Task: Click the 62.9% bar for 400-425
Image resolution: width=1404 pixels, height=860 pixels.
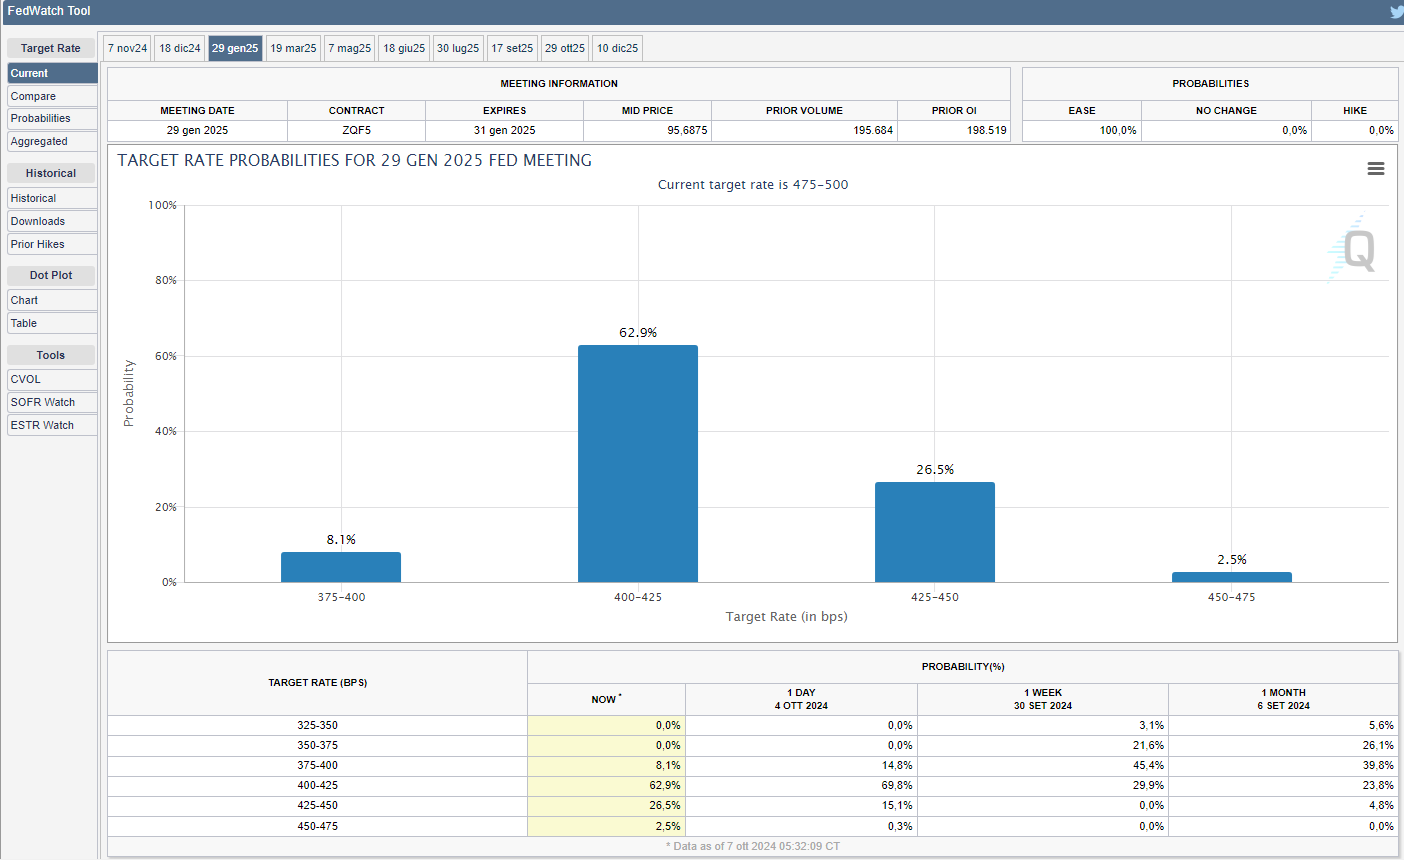Action: point(638,464)
